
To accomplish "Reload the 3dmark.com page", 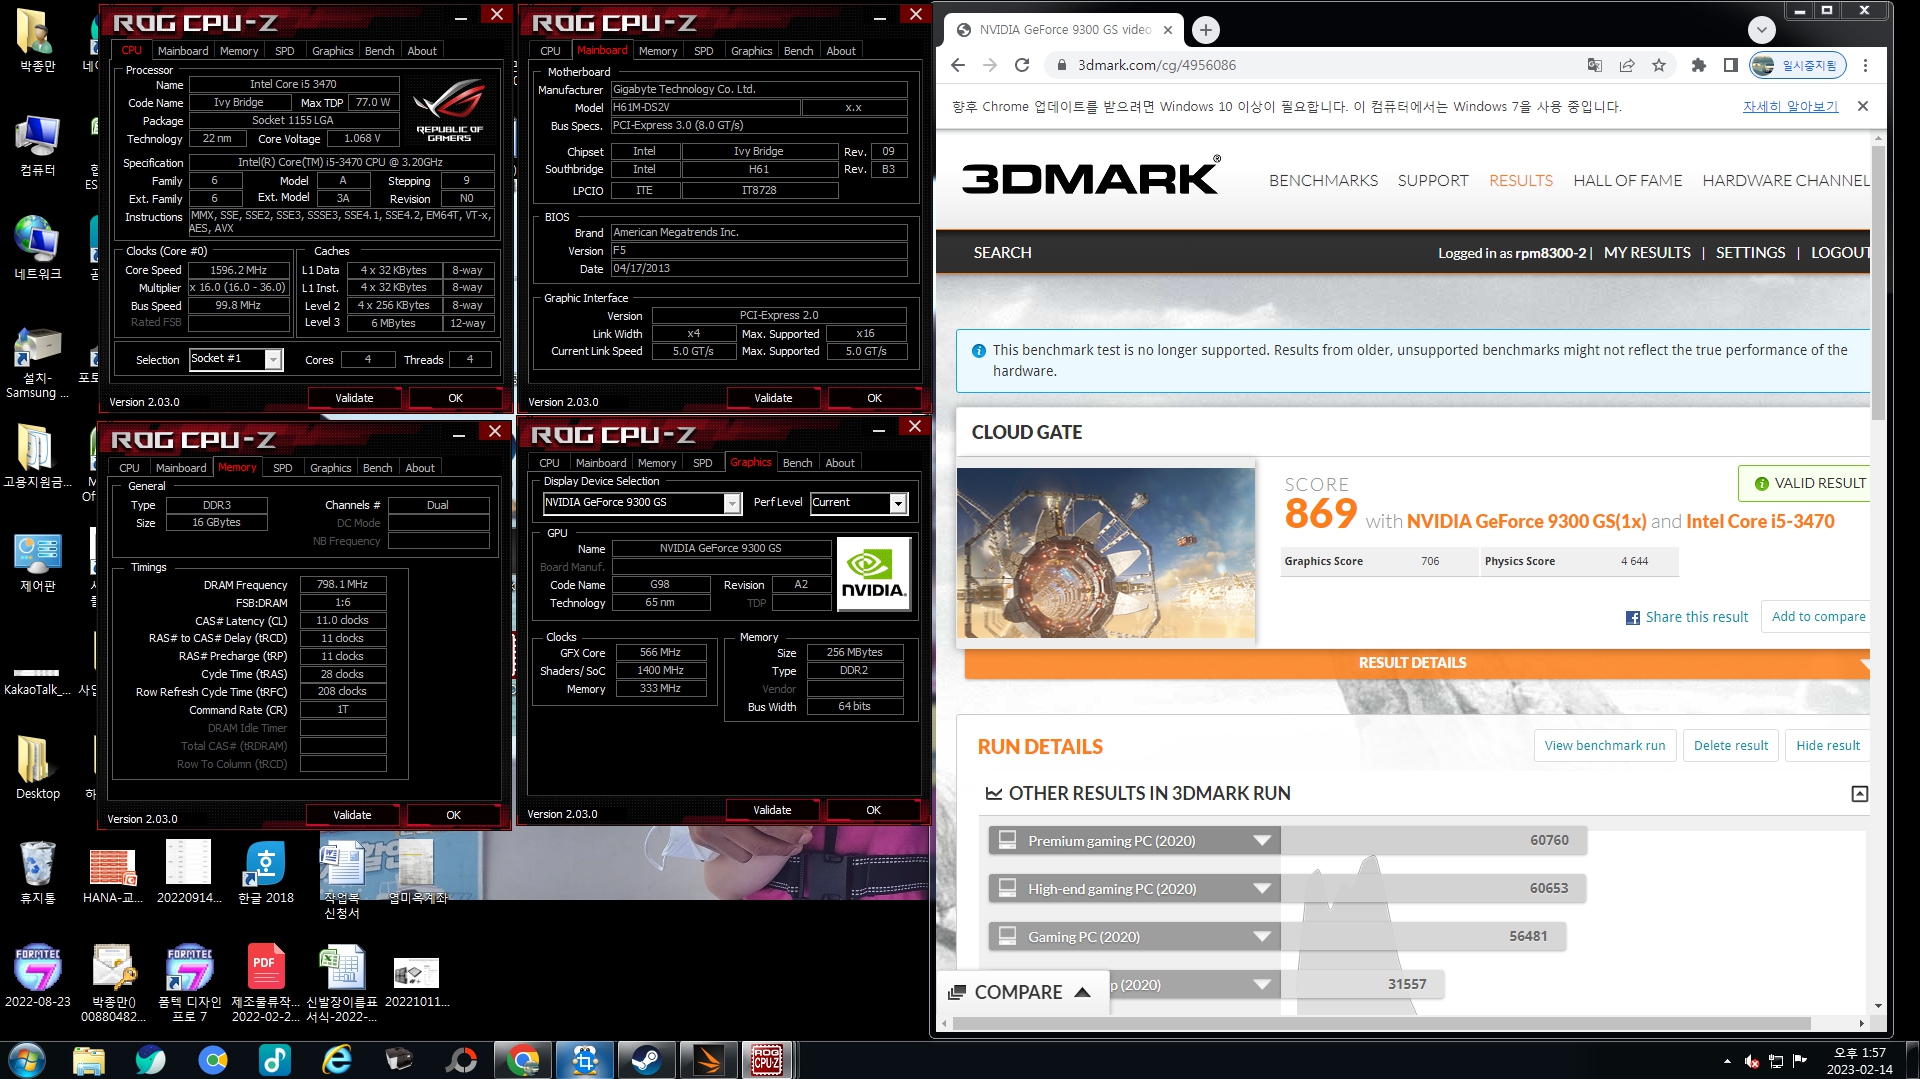I will [1022, 65].
